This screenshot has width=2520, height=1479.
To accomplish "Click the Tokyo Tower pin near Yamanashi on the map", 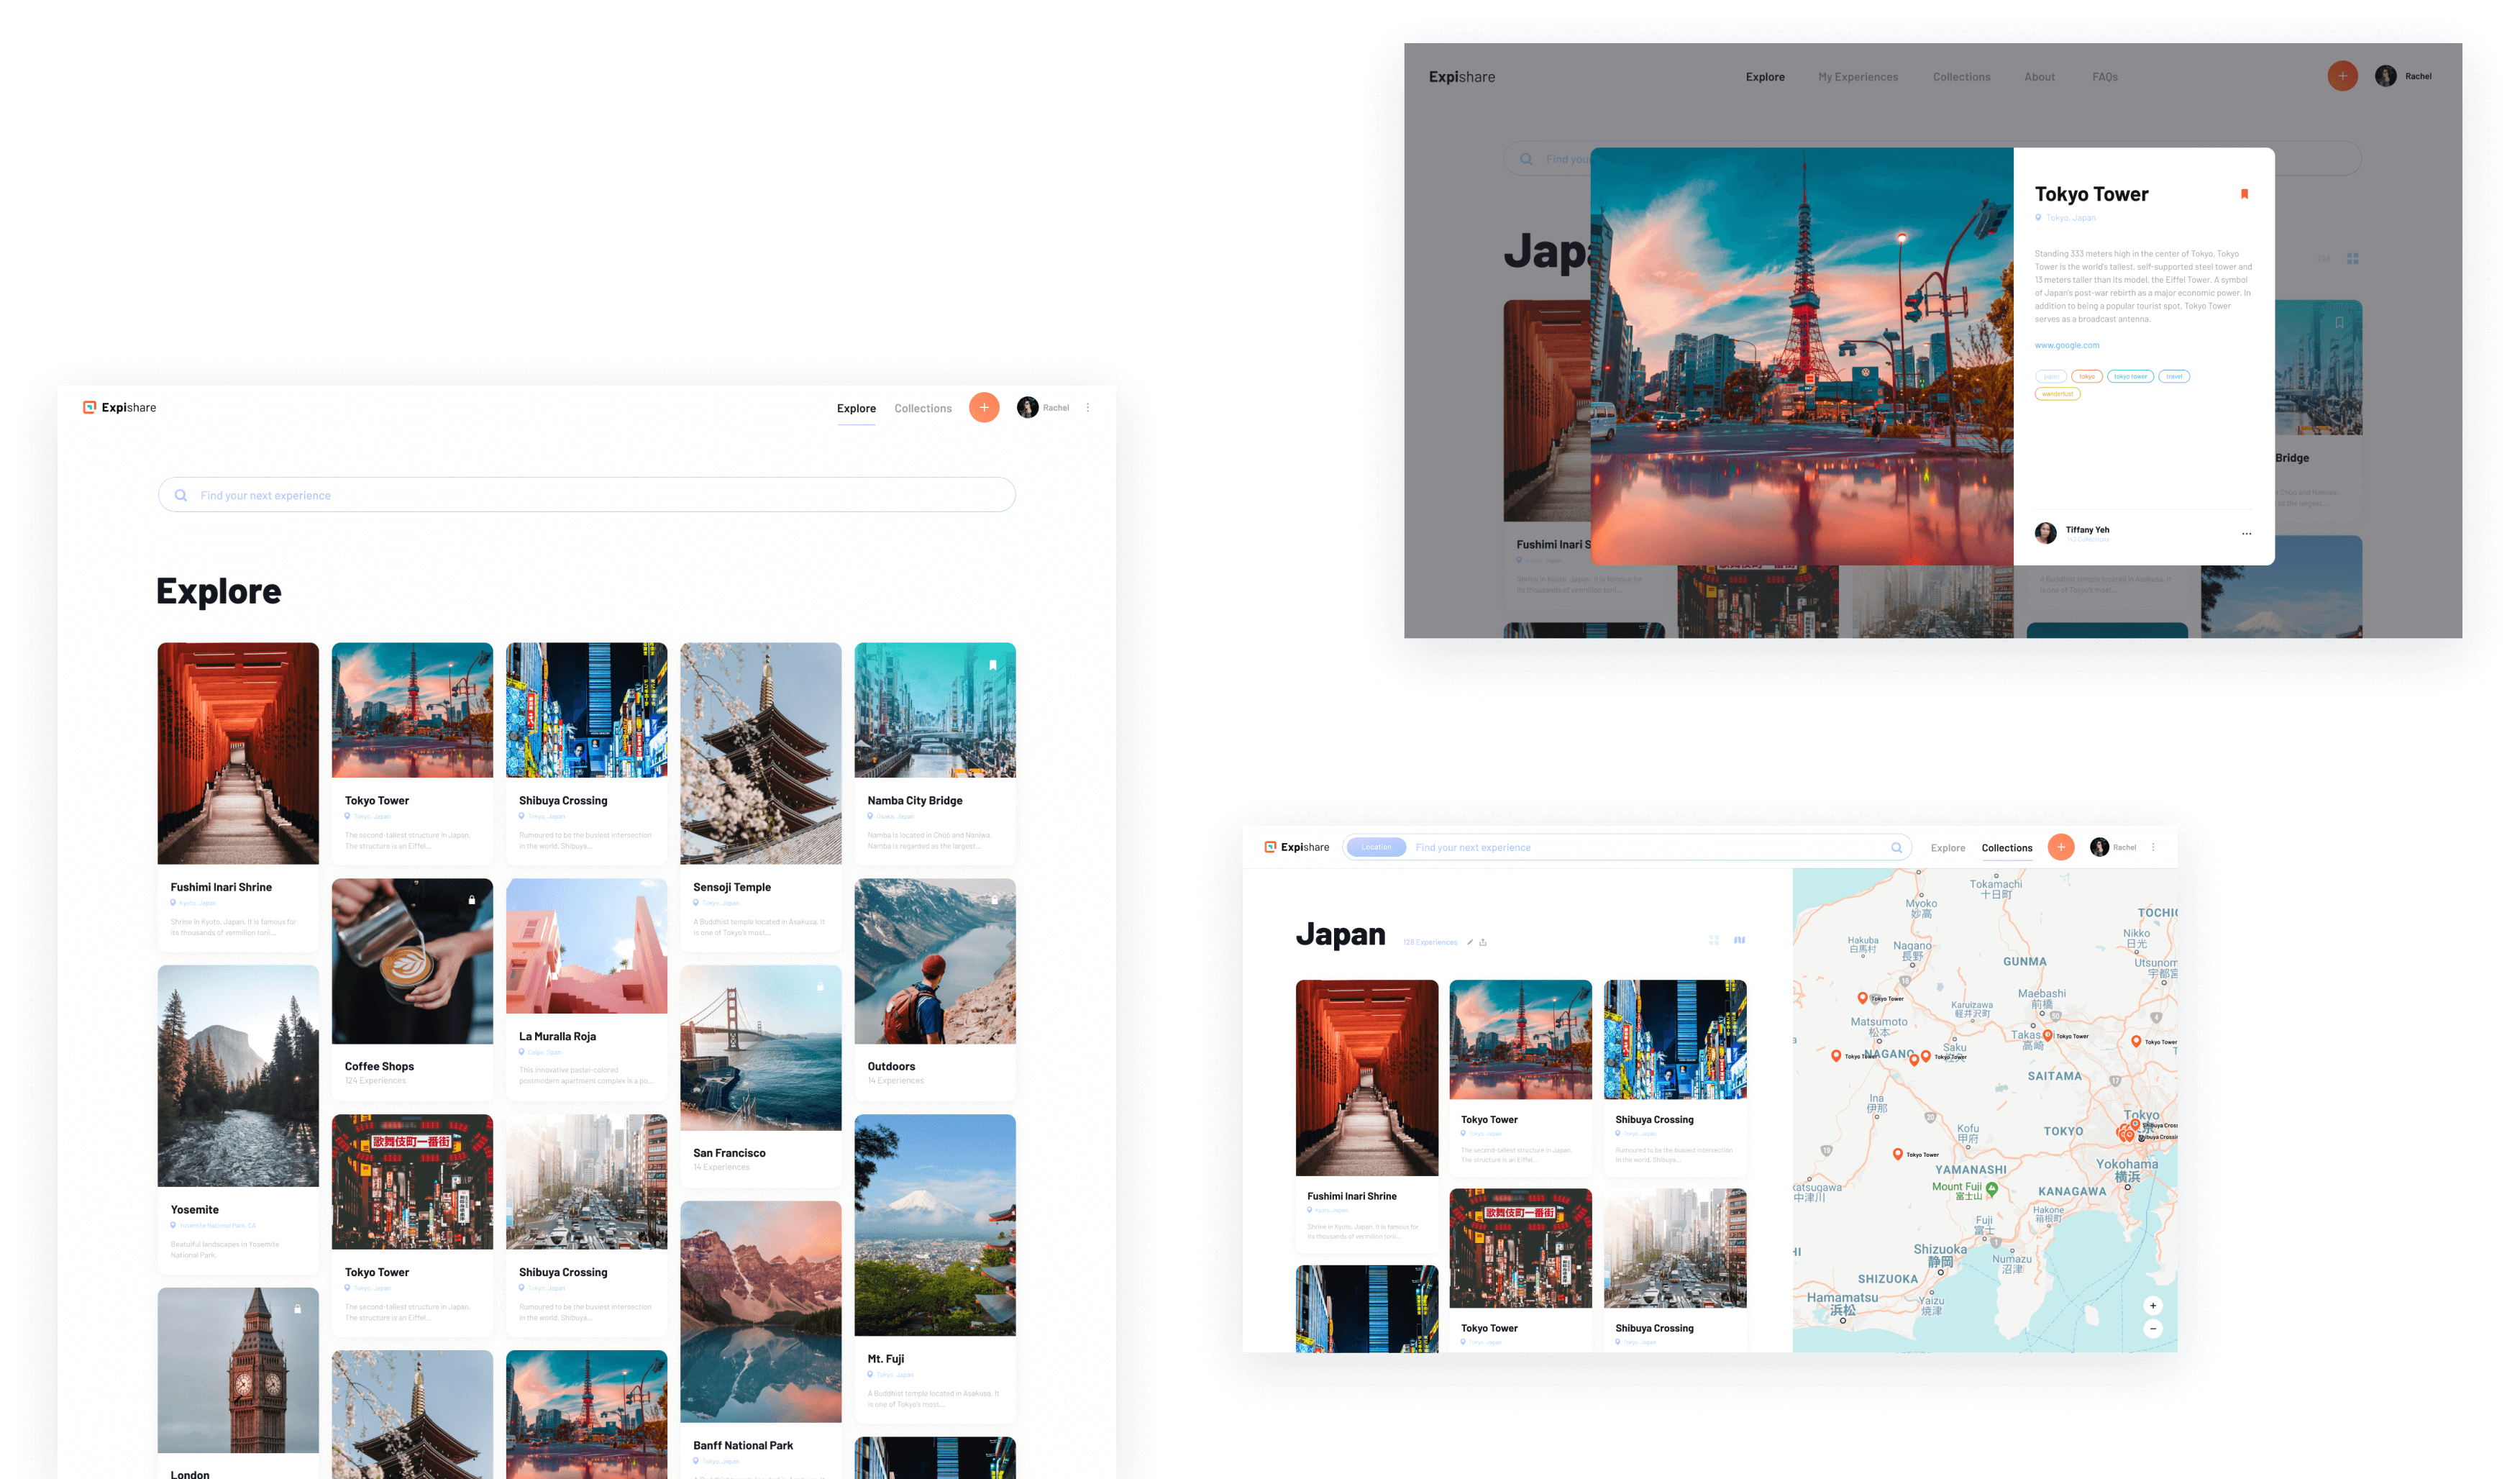I will 1898,1154.
